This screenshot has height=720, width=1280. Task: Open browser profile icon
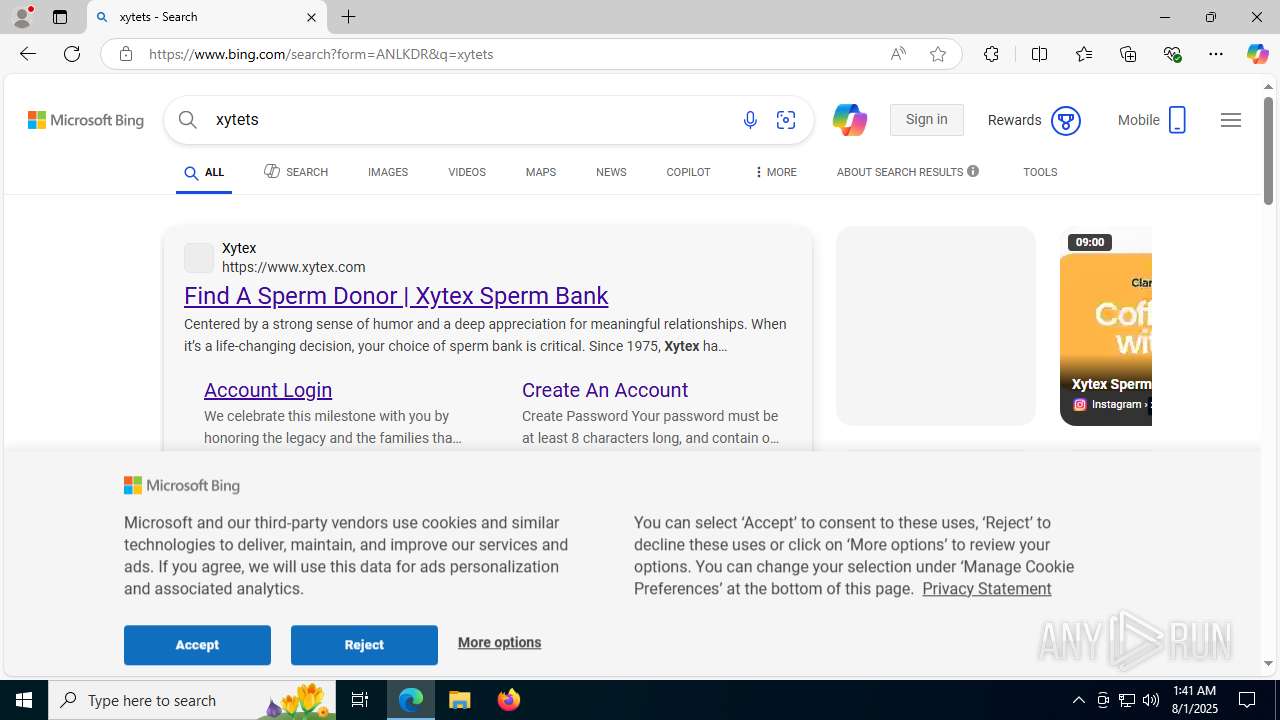point(22,17)
